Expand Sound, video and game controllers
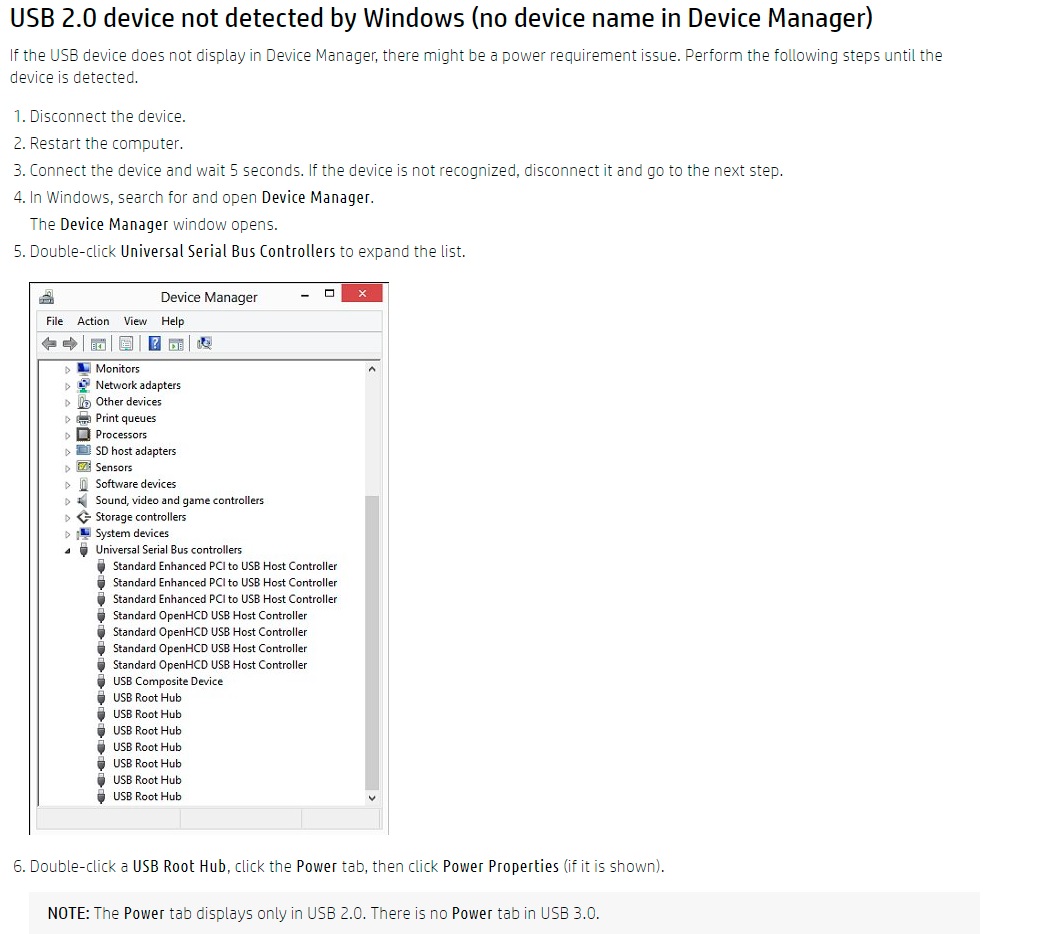The height and width of the screenshot is (934, 1056). [x=67, y=502]
